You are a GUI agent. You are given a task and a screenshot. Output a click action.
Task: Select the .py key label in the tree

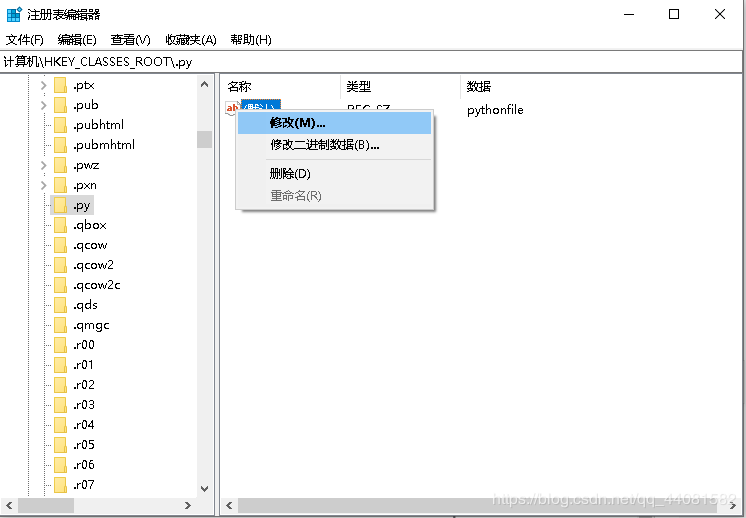click(x=81, y=205)
